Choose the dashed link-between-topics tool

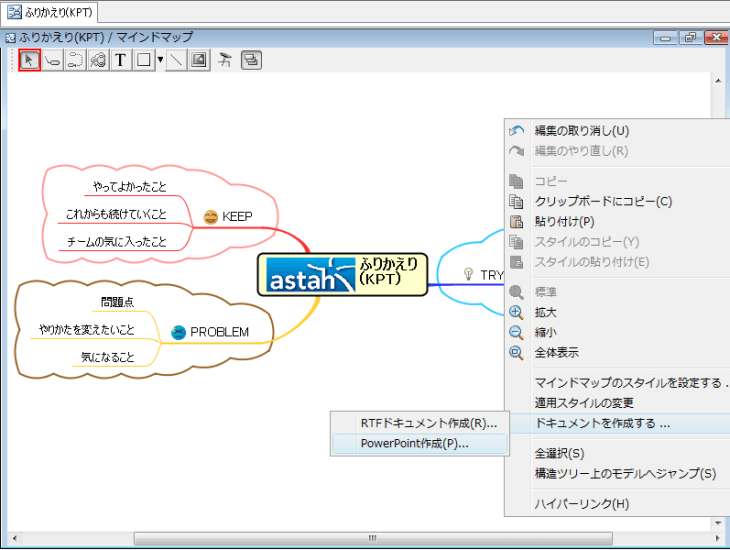pos(75,60)
